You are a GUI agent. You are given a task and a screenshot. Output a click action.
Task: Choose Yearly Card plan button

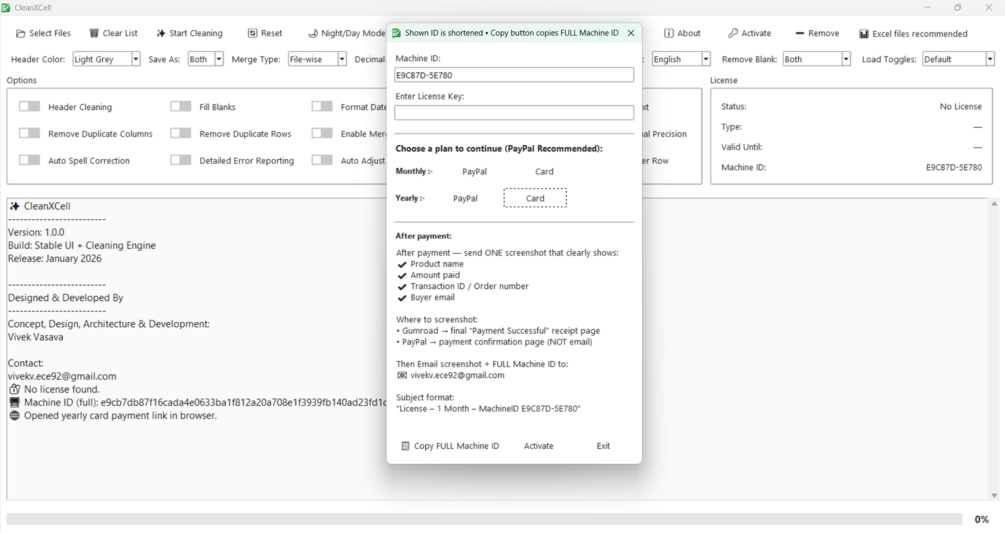click(x=535, y=199)
